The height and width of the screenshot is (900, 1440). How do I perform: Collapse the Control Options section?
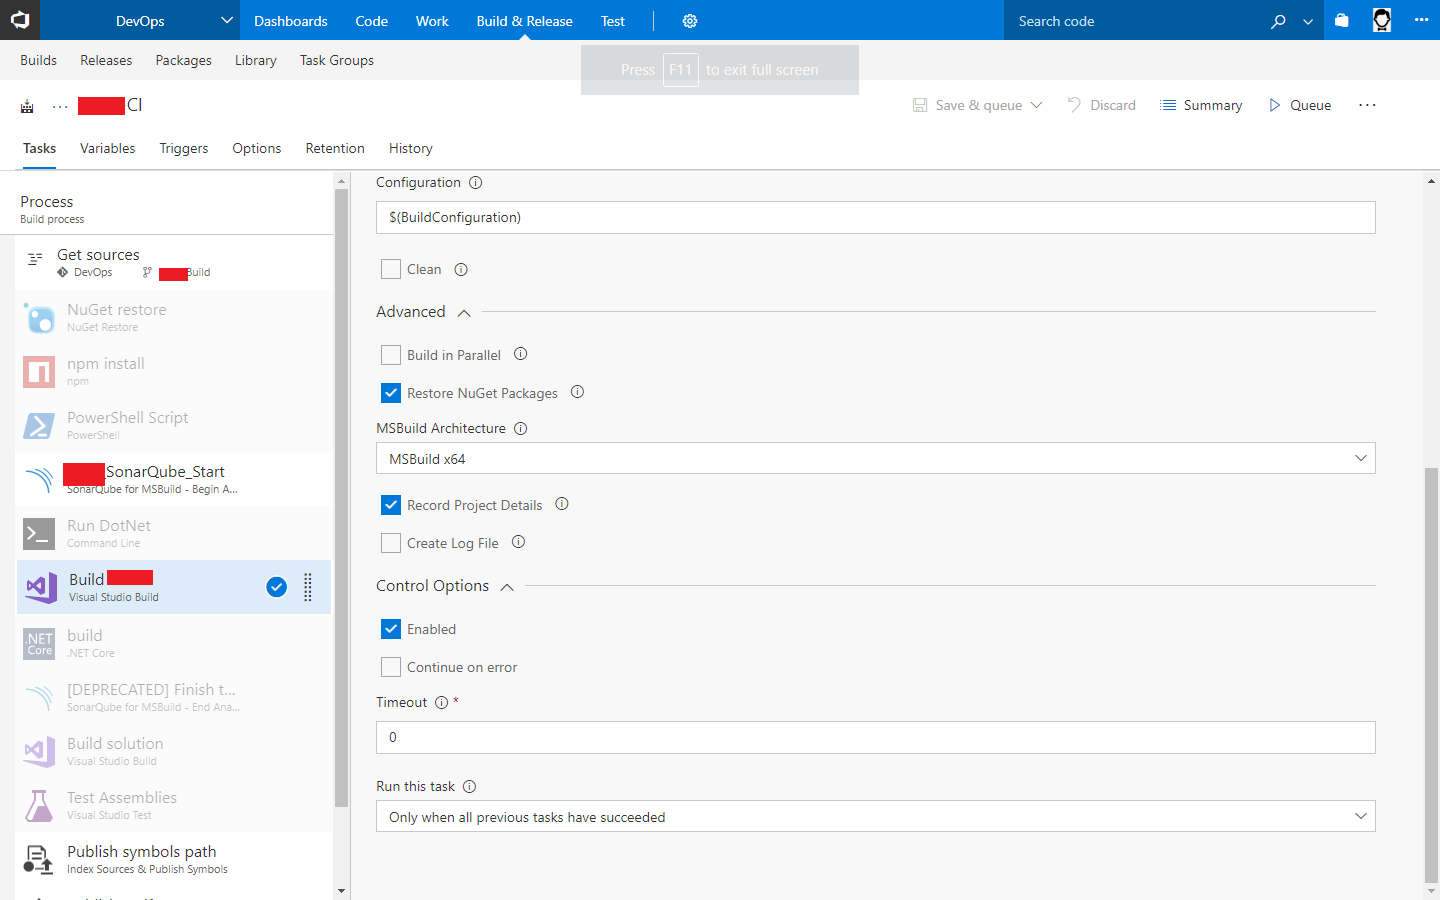pos(507,587)
